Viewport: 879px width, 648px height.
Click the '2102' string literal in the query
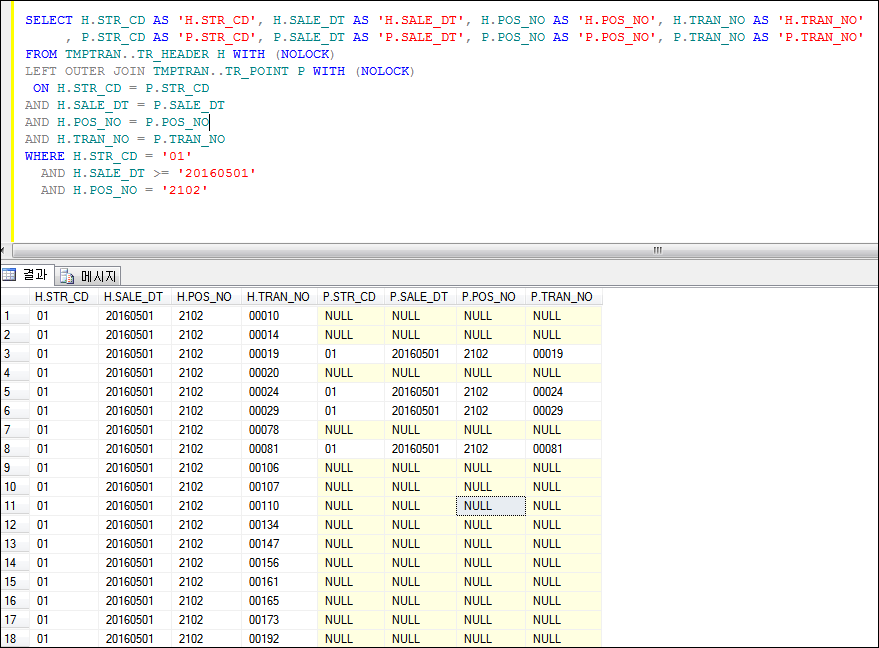tap(185, 190)
